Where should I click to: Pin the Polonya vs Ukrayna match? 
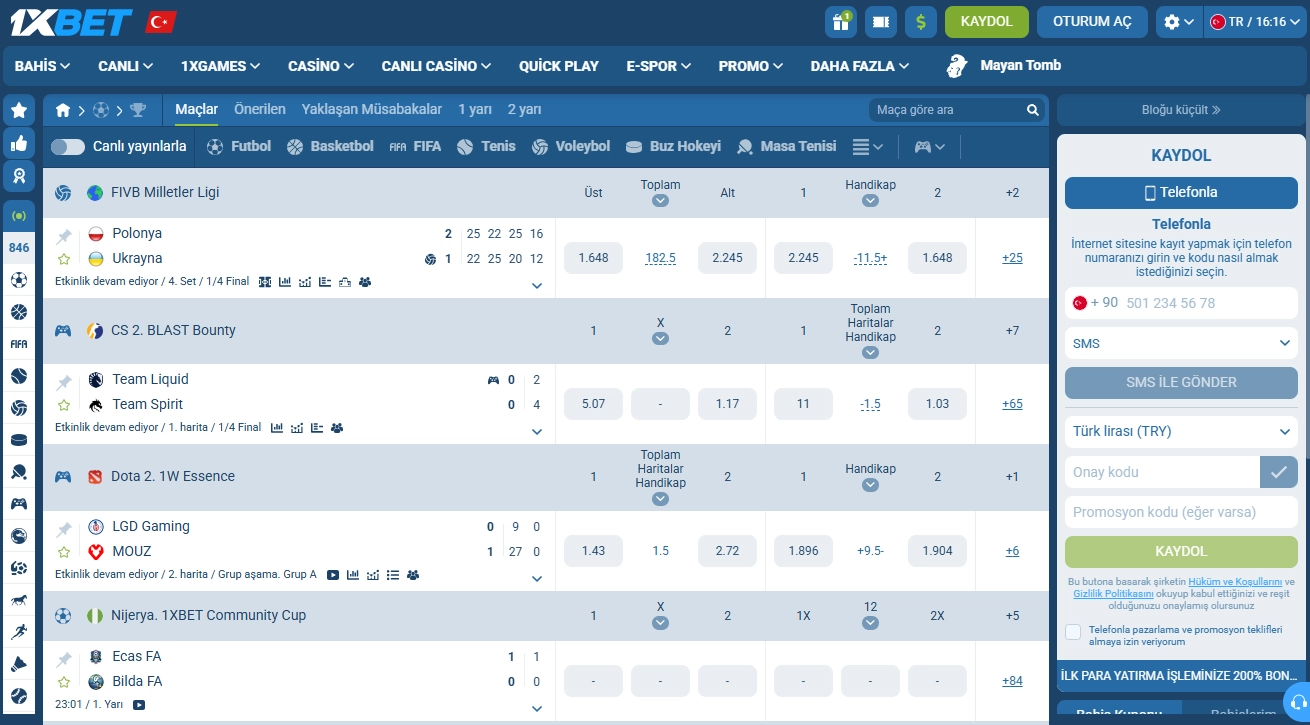64,236
